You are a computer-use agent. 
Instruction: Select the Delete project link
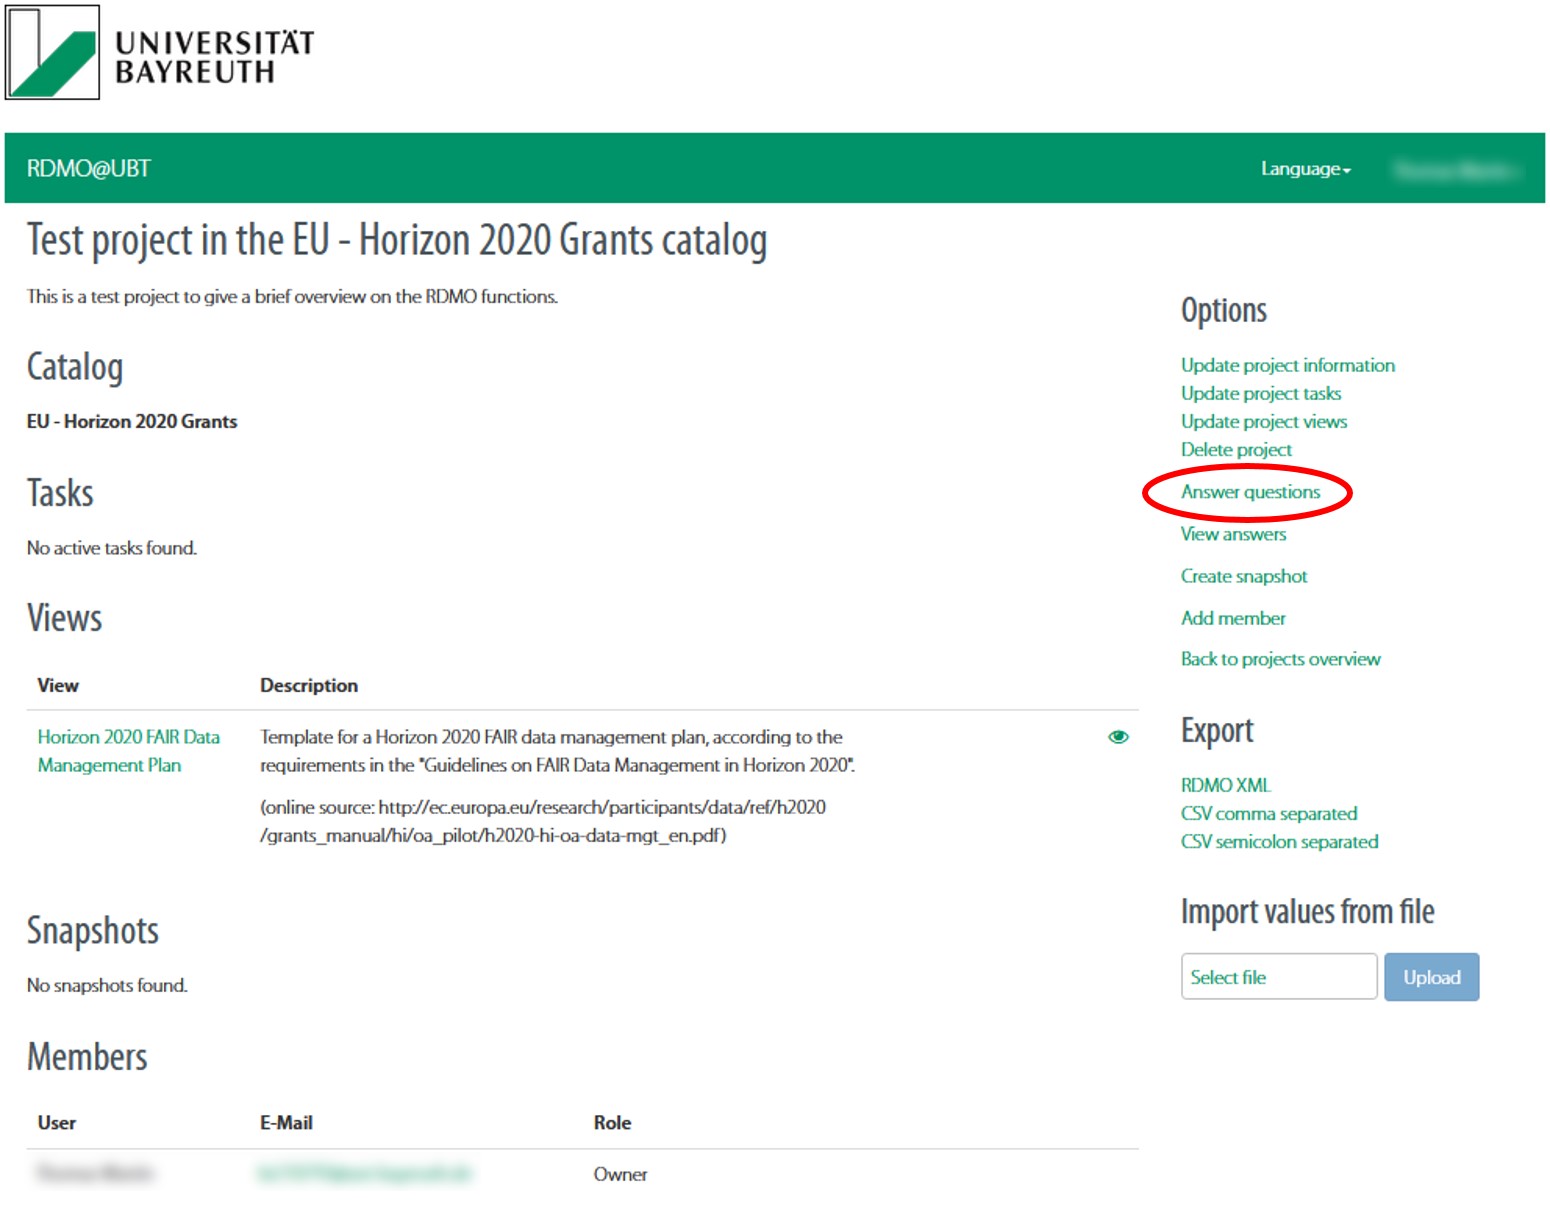[x=1236, y=449]
